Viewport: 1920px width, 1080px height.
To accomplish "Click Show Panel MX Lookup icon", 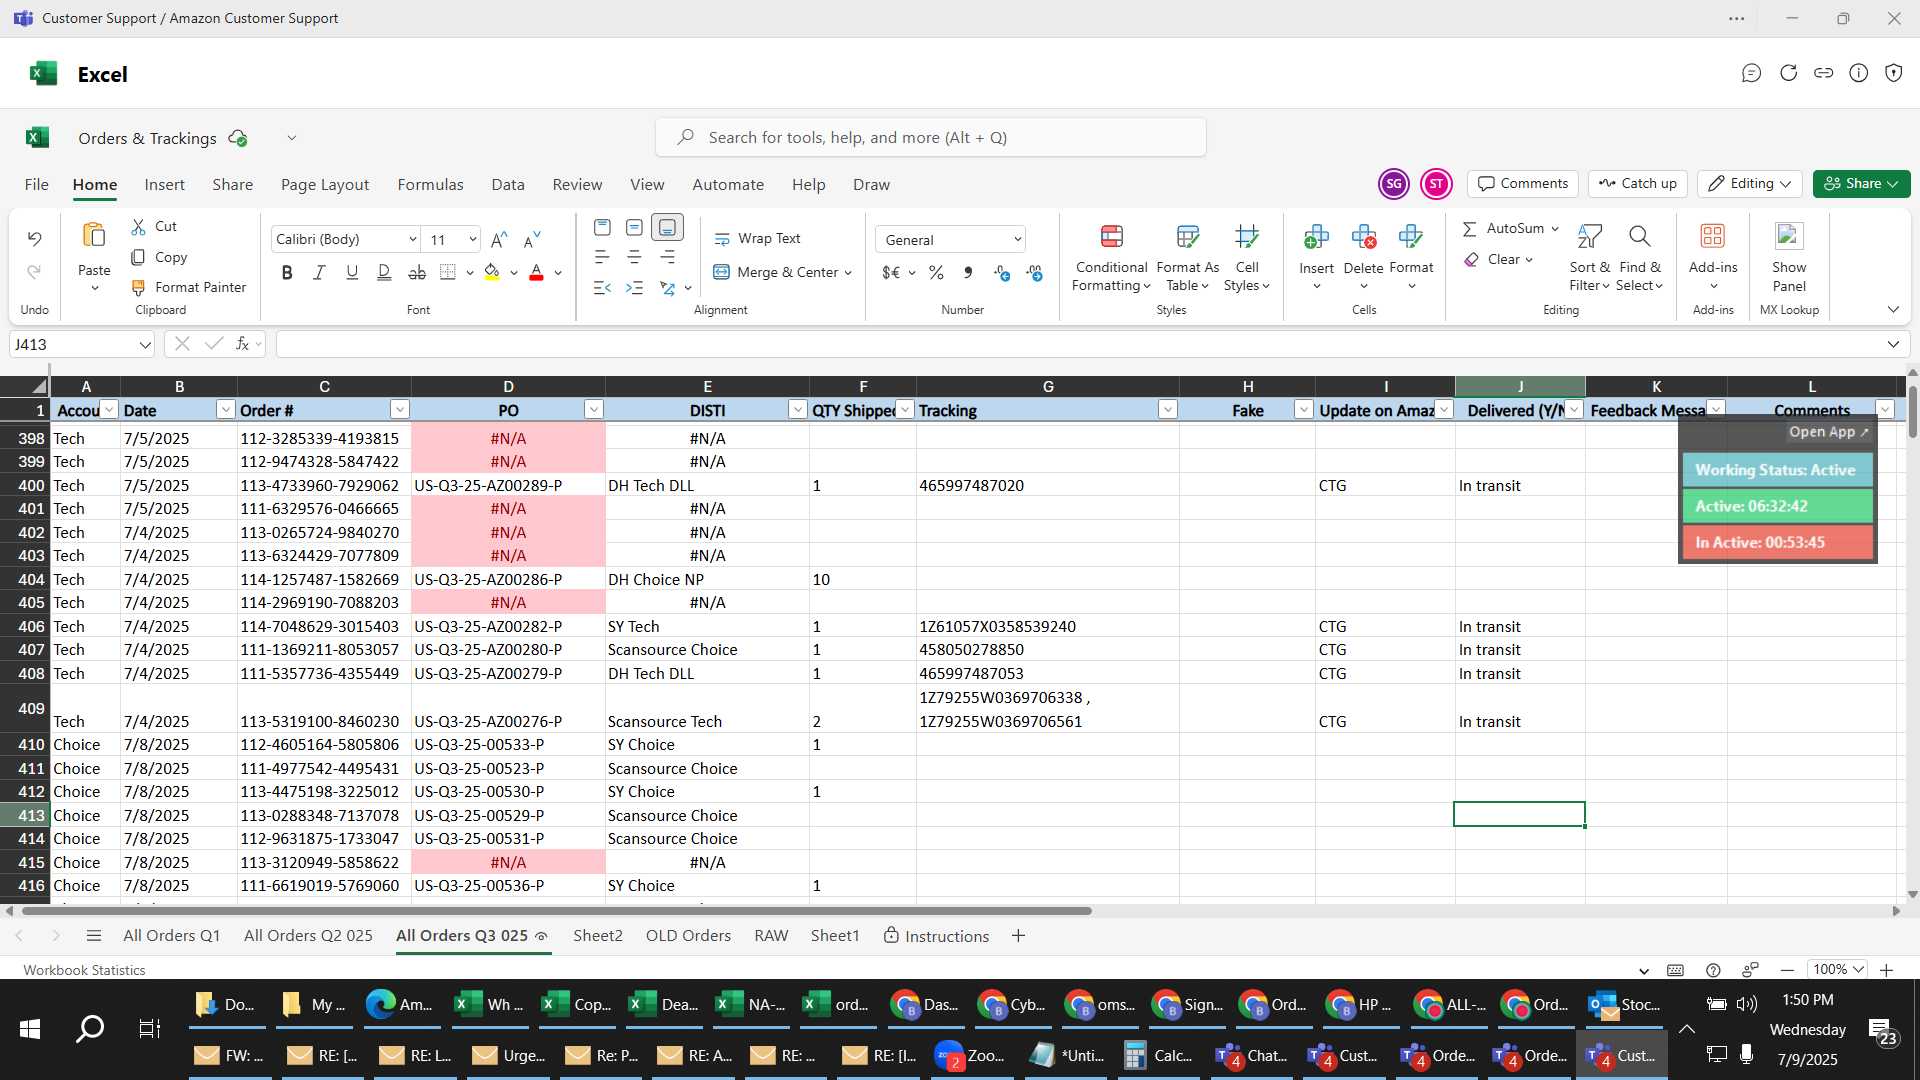I will point(1789,237).
